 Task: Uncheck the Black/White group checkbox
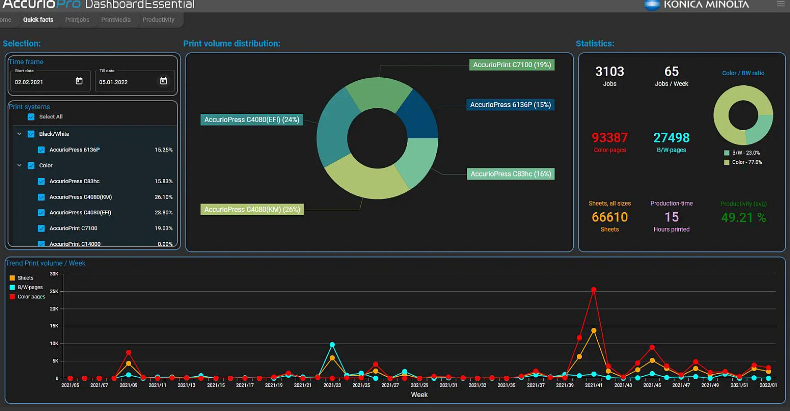[31, 134]
